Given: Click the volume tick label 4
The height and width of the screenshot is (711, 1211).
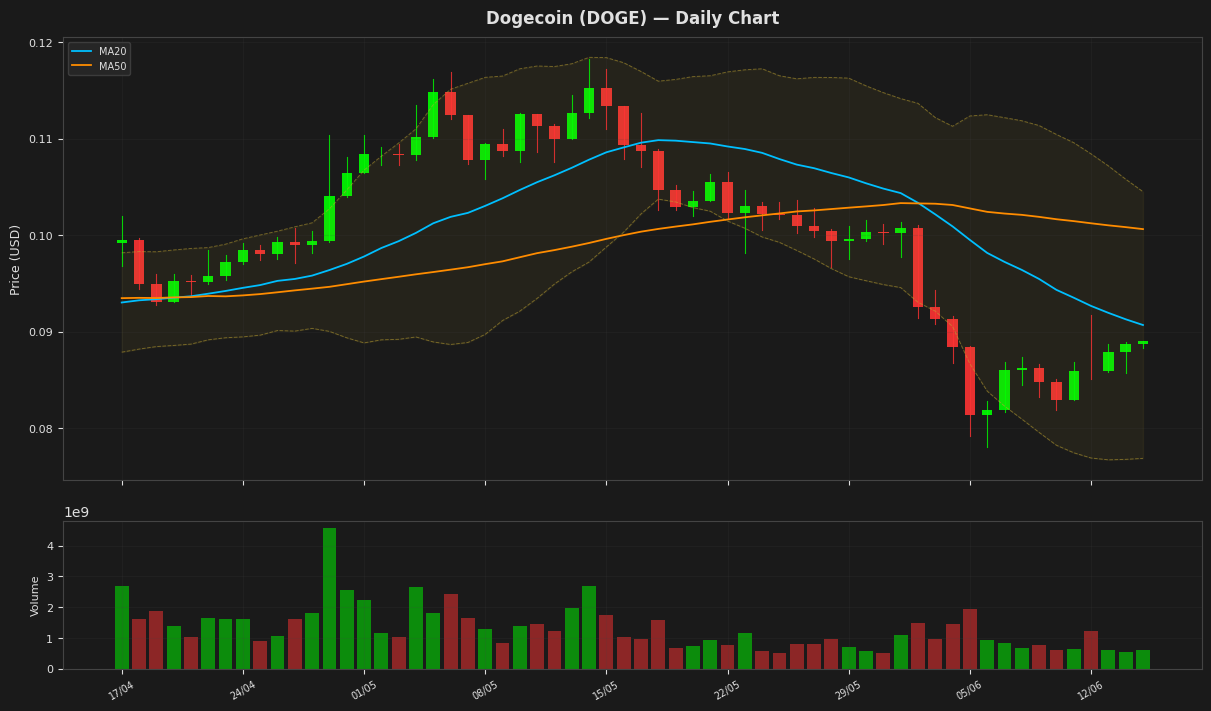Looking at the screenshot, I should coord(50,547).
